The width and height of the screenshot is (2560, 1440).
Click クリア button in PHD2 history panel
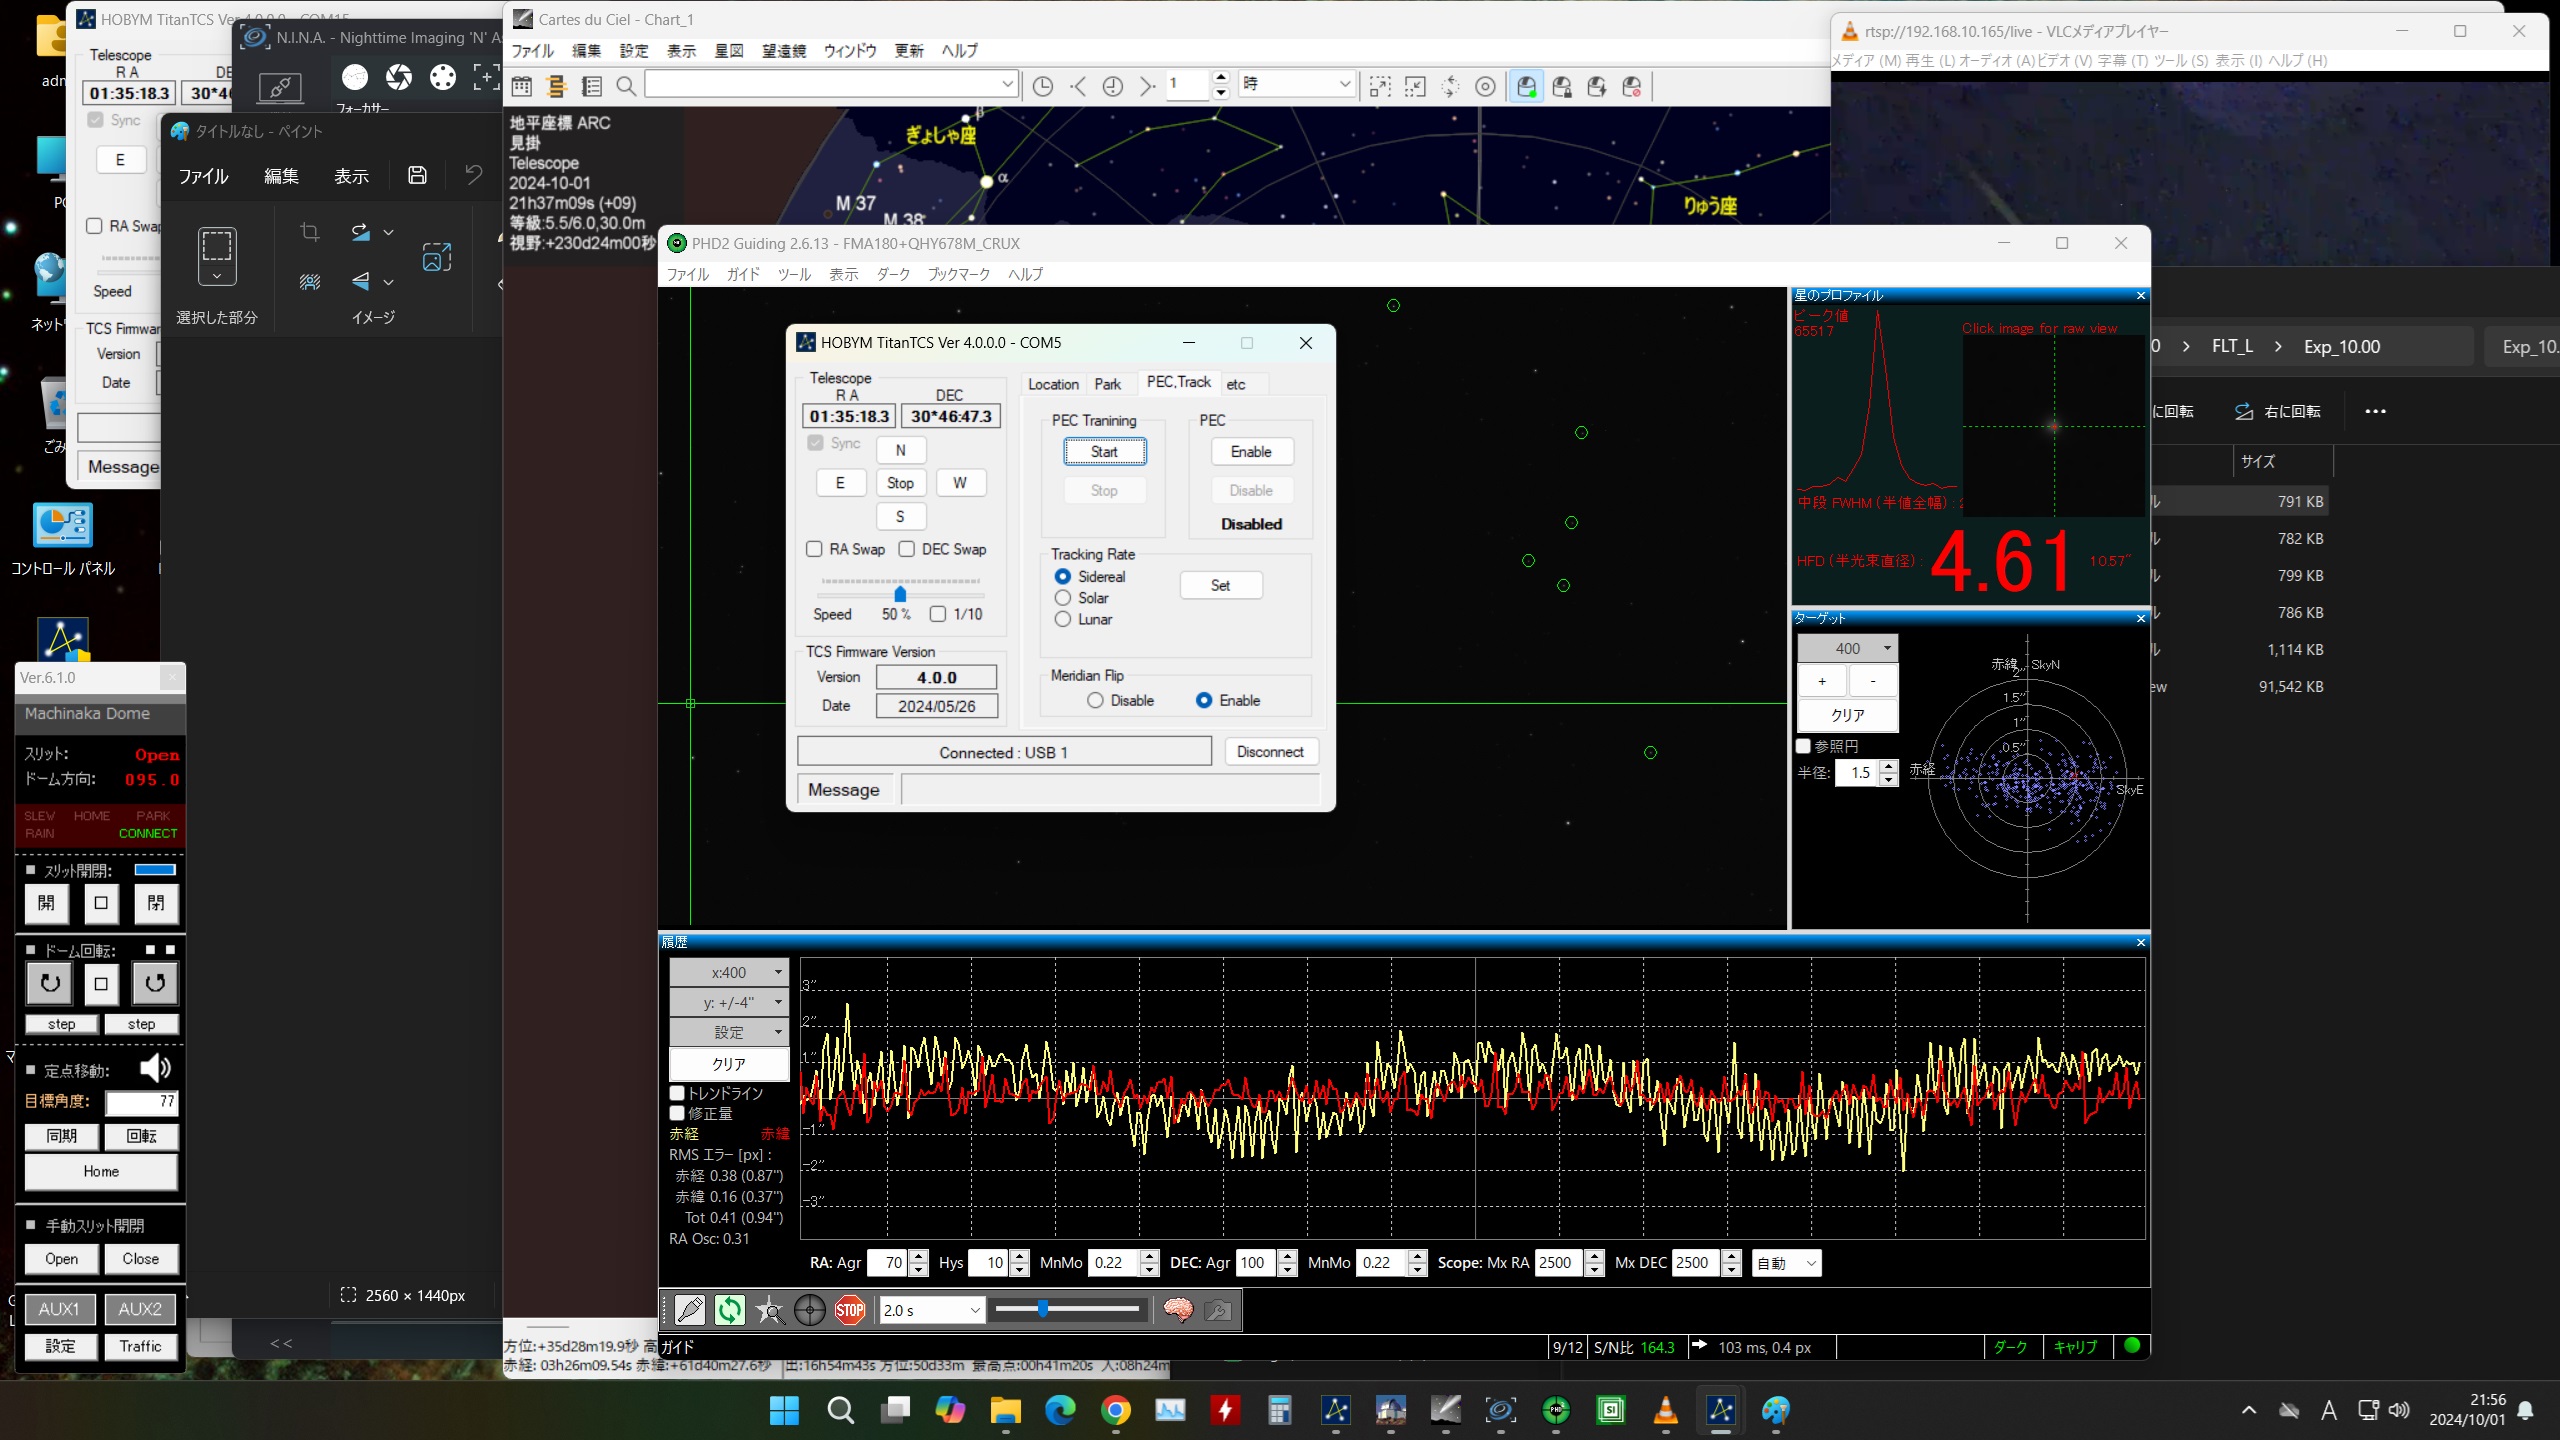[x=729, y=1064]
